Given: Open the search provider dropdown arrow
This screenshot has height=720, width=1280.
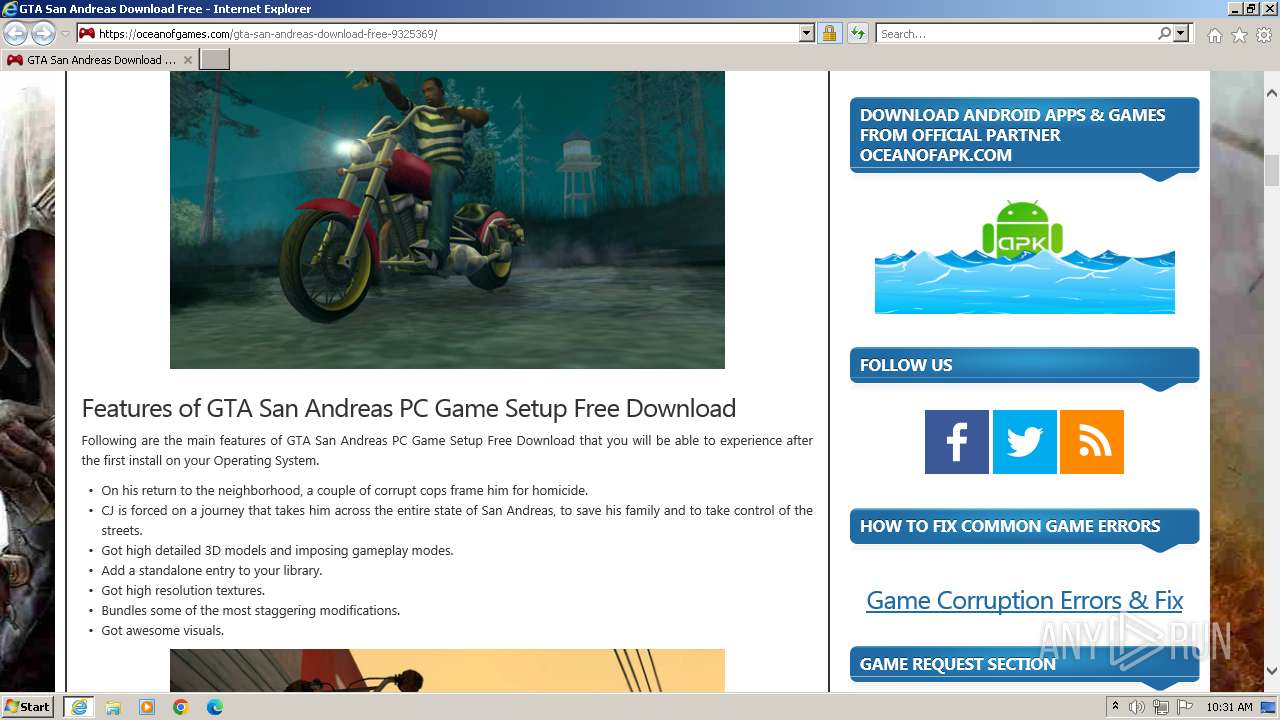Looking at the screenshot, I should click(1181, 34).
